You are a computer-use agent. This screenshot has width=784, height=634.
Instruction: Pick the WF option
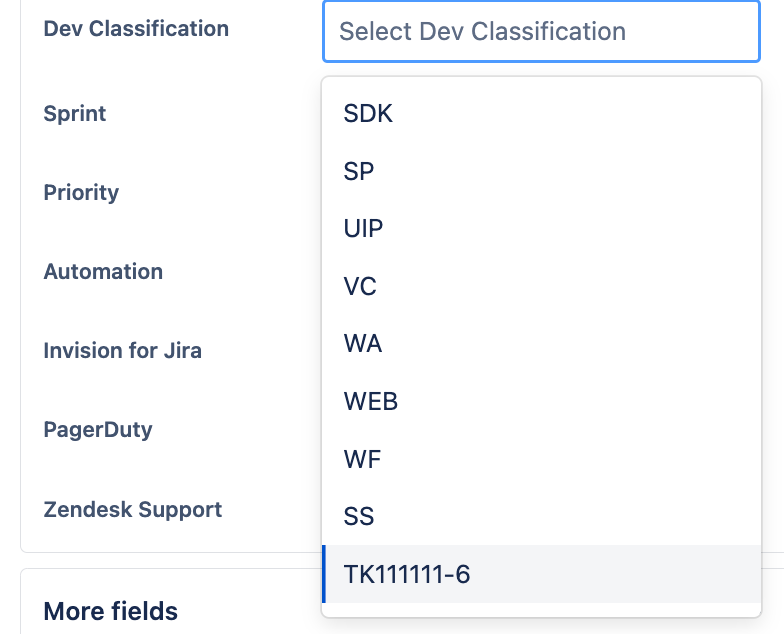click(542, 459)
